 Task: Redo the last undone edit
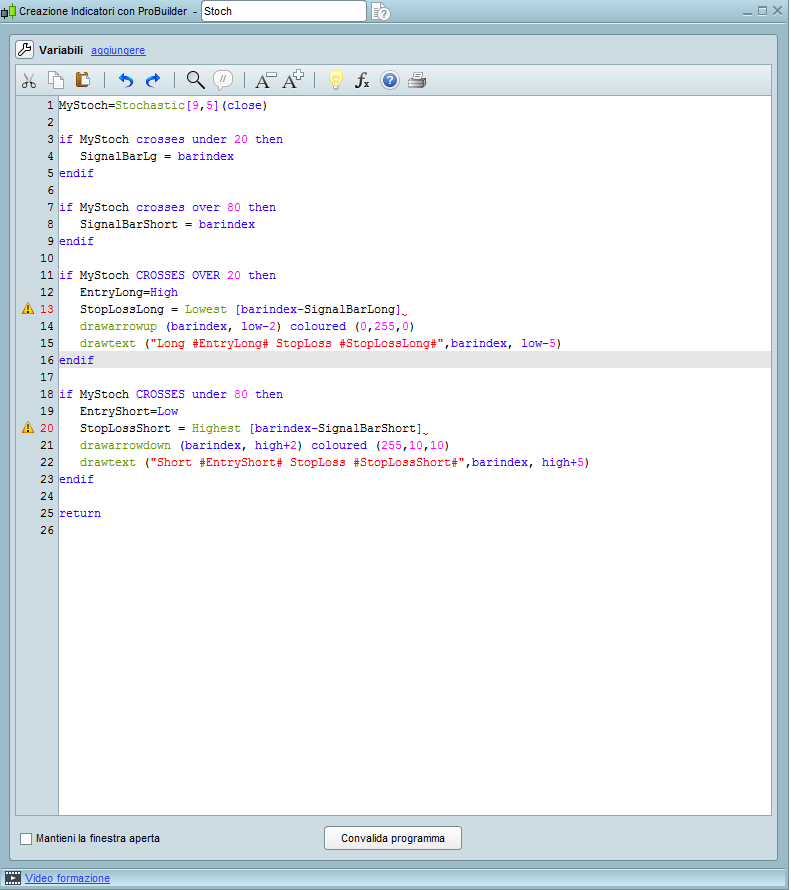(153, 81)
